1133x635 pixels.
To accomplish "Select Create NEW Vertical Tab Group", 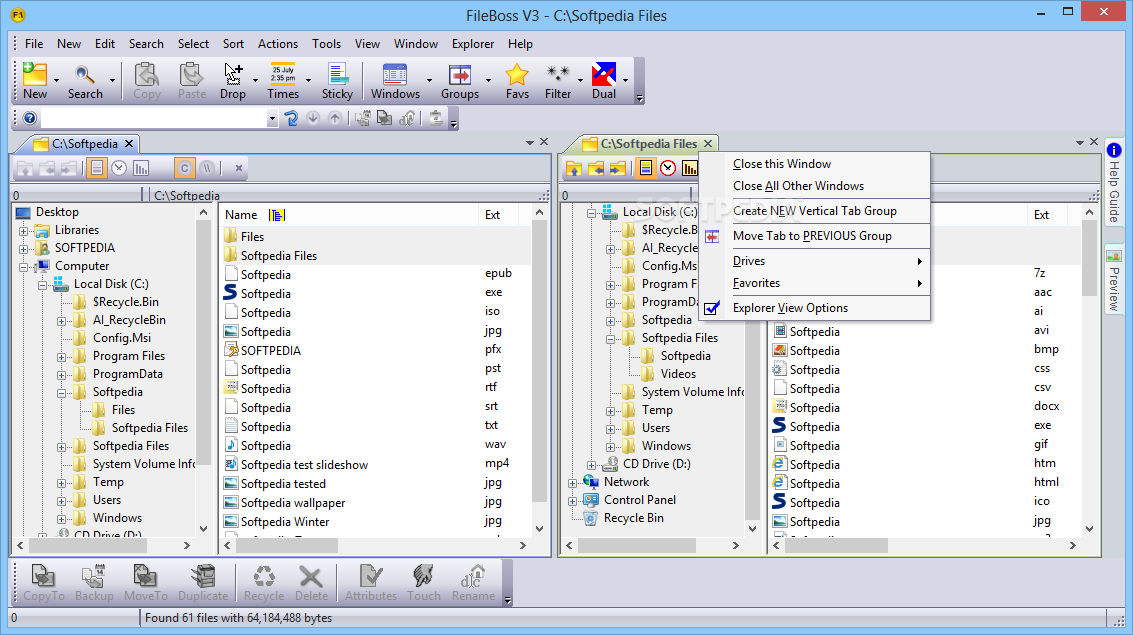I will [x=814, y=211].
